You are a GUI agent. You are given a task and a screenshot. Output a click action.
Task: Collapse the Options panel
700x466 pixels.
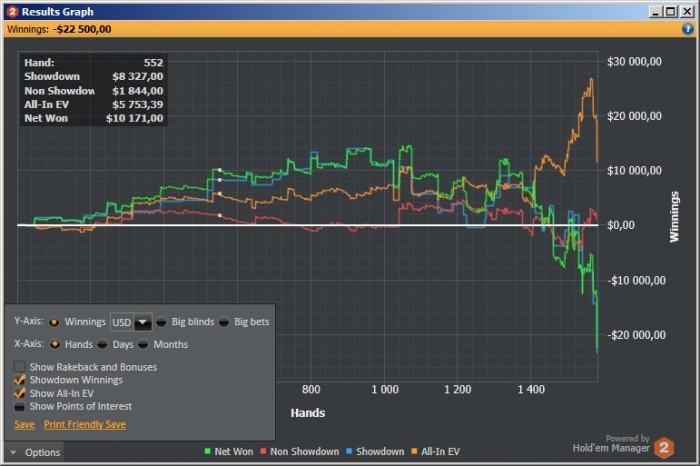(34, 452)
